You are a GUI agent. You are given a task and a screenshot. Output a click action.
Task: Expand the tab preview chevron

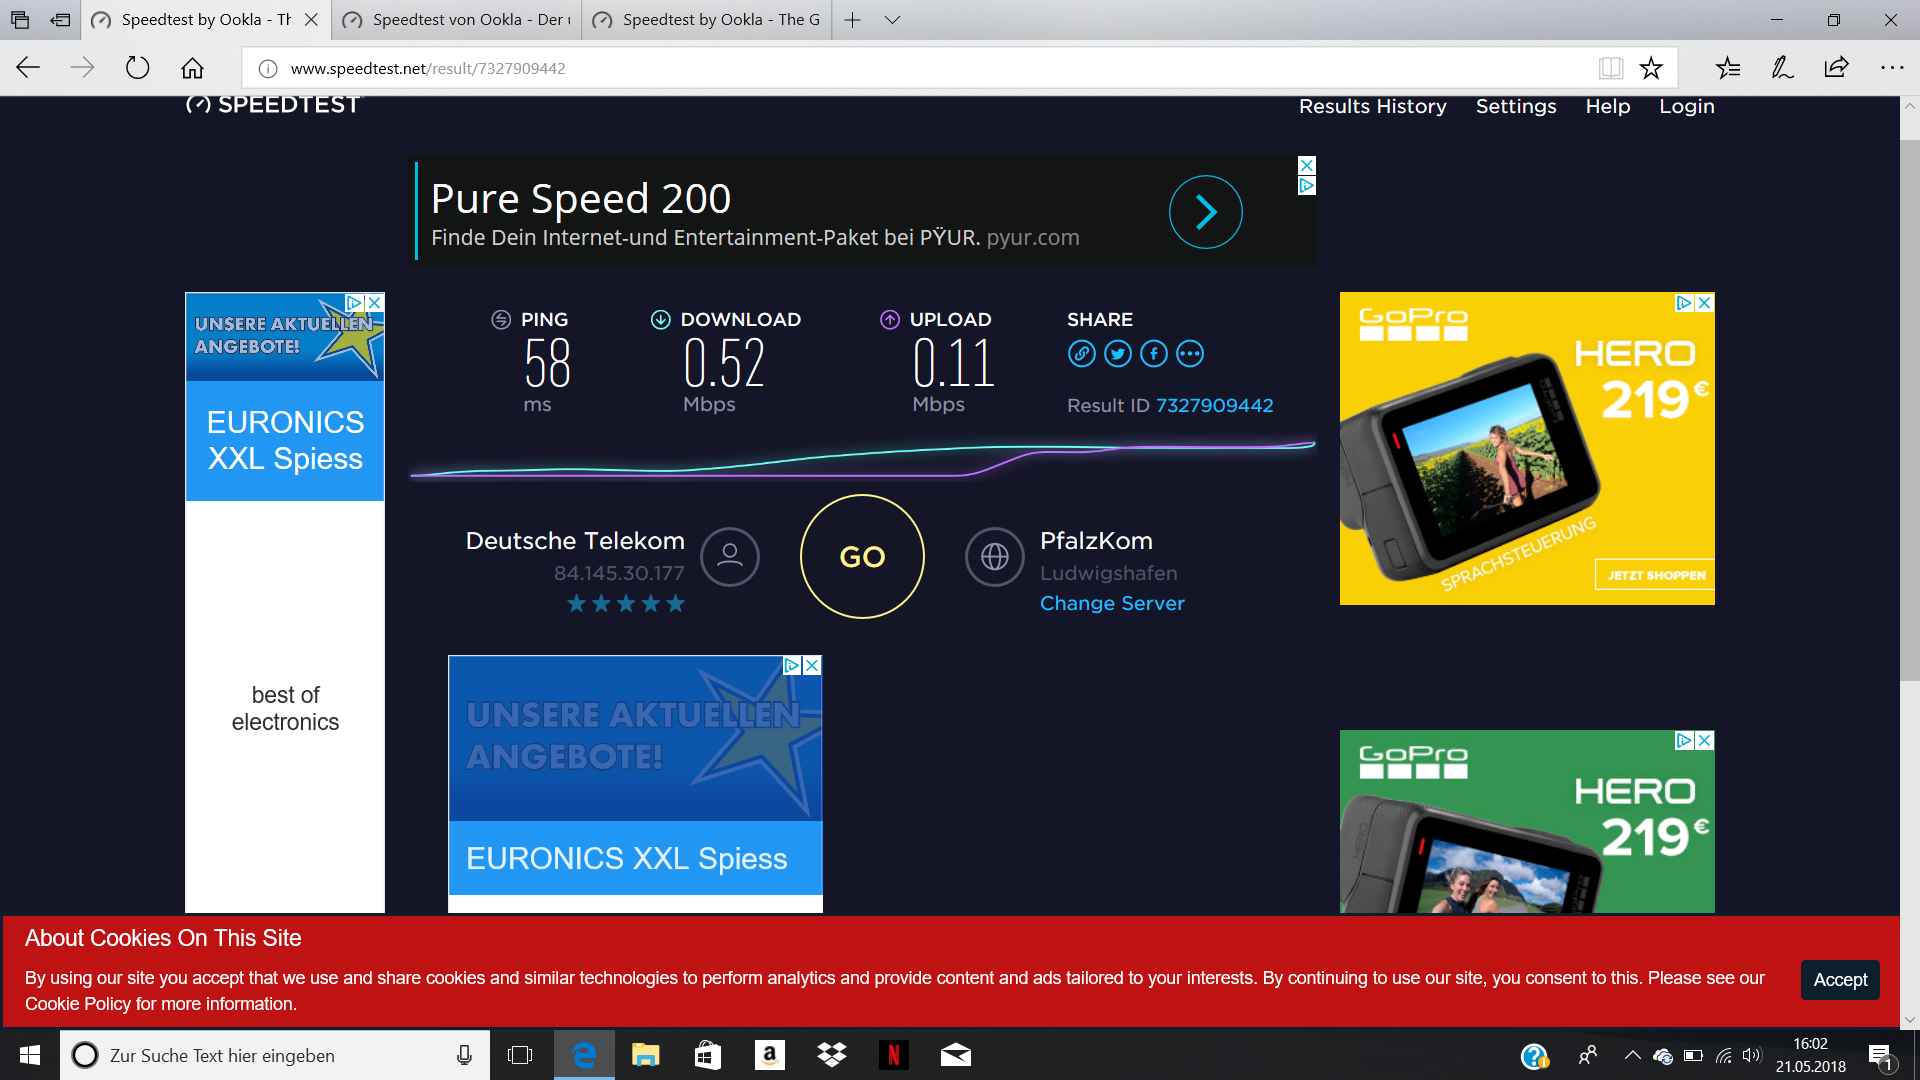pos(892,20)
